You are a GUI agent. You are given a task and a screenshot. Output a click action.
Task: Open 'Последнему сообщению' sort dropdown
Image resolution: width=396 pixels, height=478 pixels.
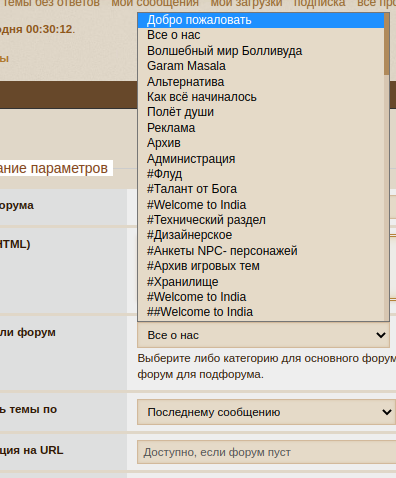[x=267, y=412]
